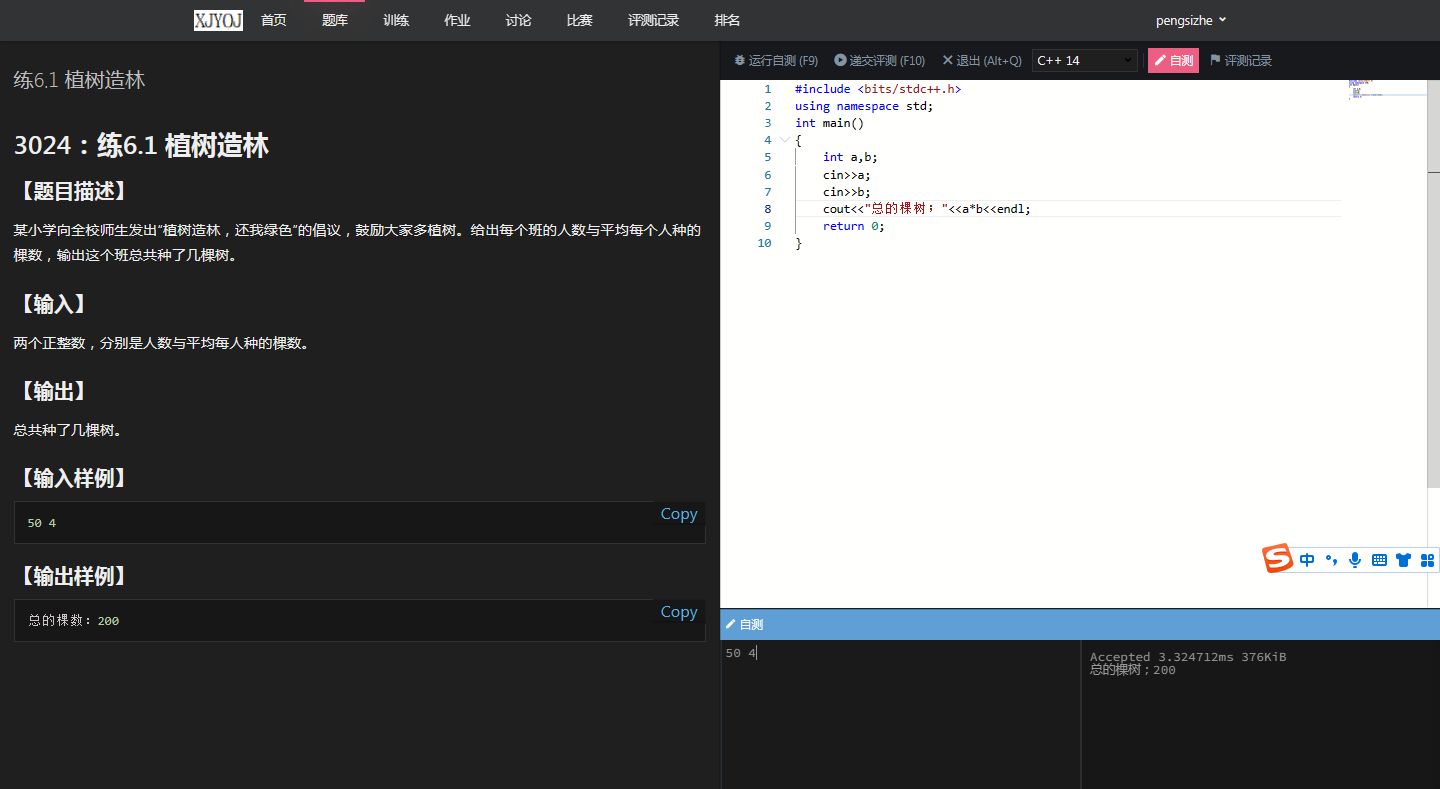This screenshot has height=789, width=1440.
Task: Click 递交评测 (F10) button
Action: pyautogui.click(x=880, y=61)
